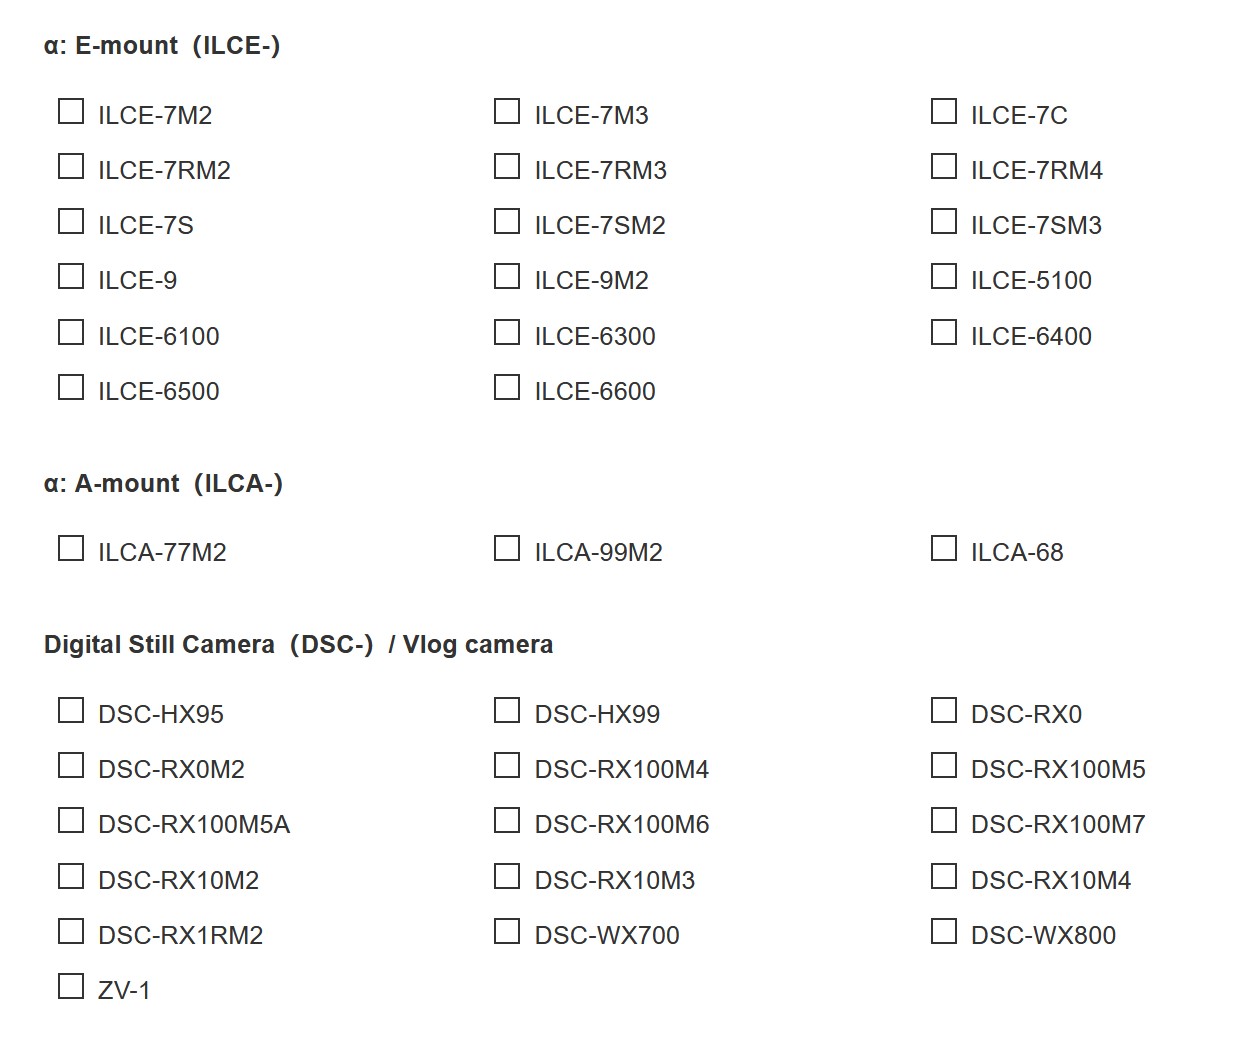Viewport: 1237px width, 1049px height.
Task: Check the ILCE-6300 option
Action: 507,332
